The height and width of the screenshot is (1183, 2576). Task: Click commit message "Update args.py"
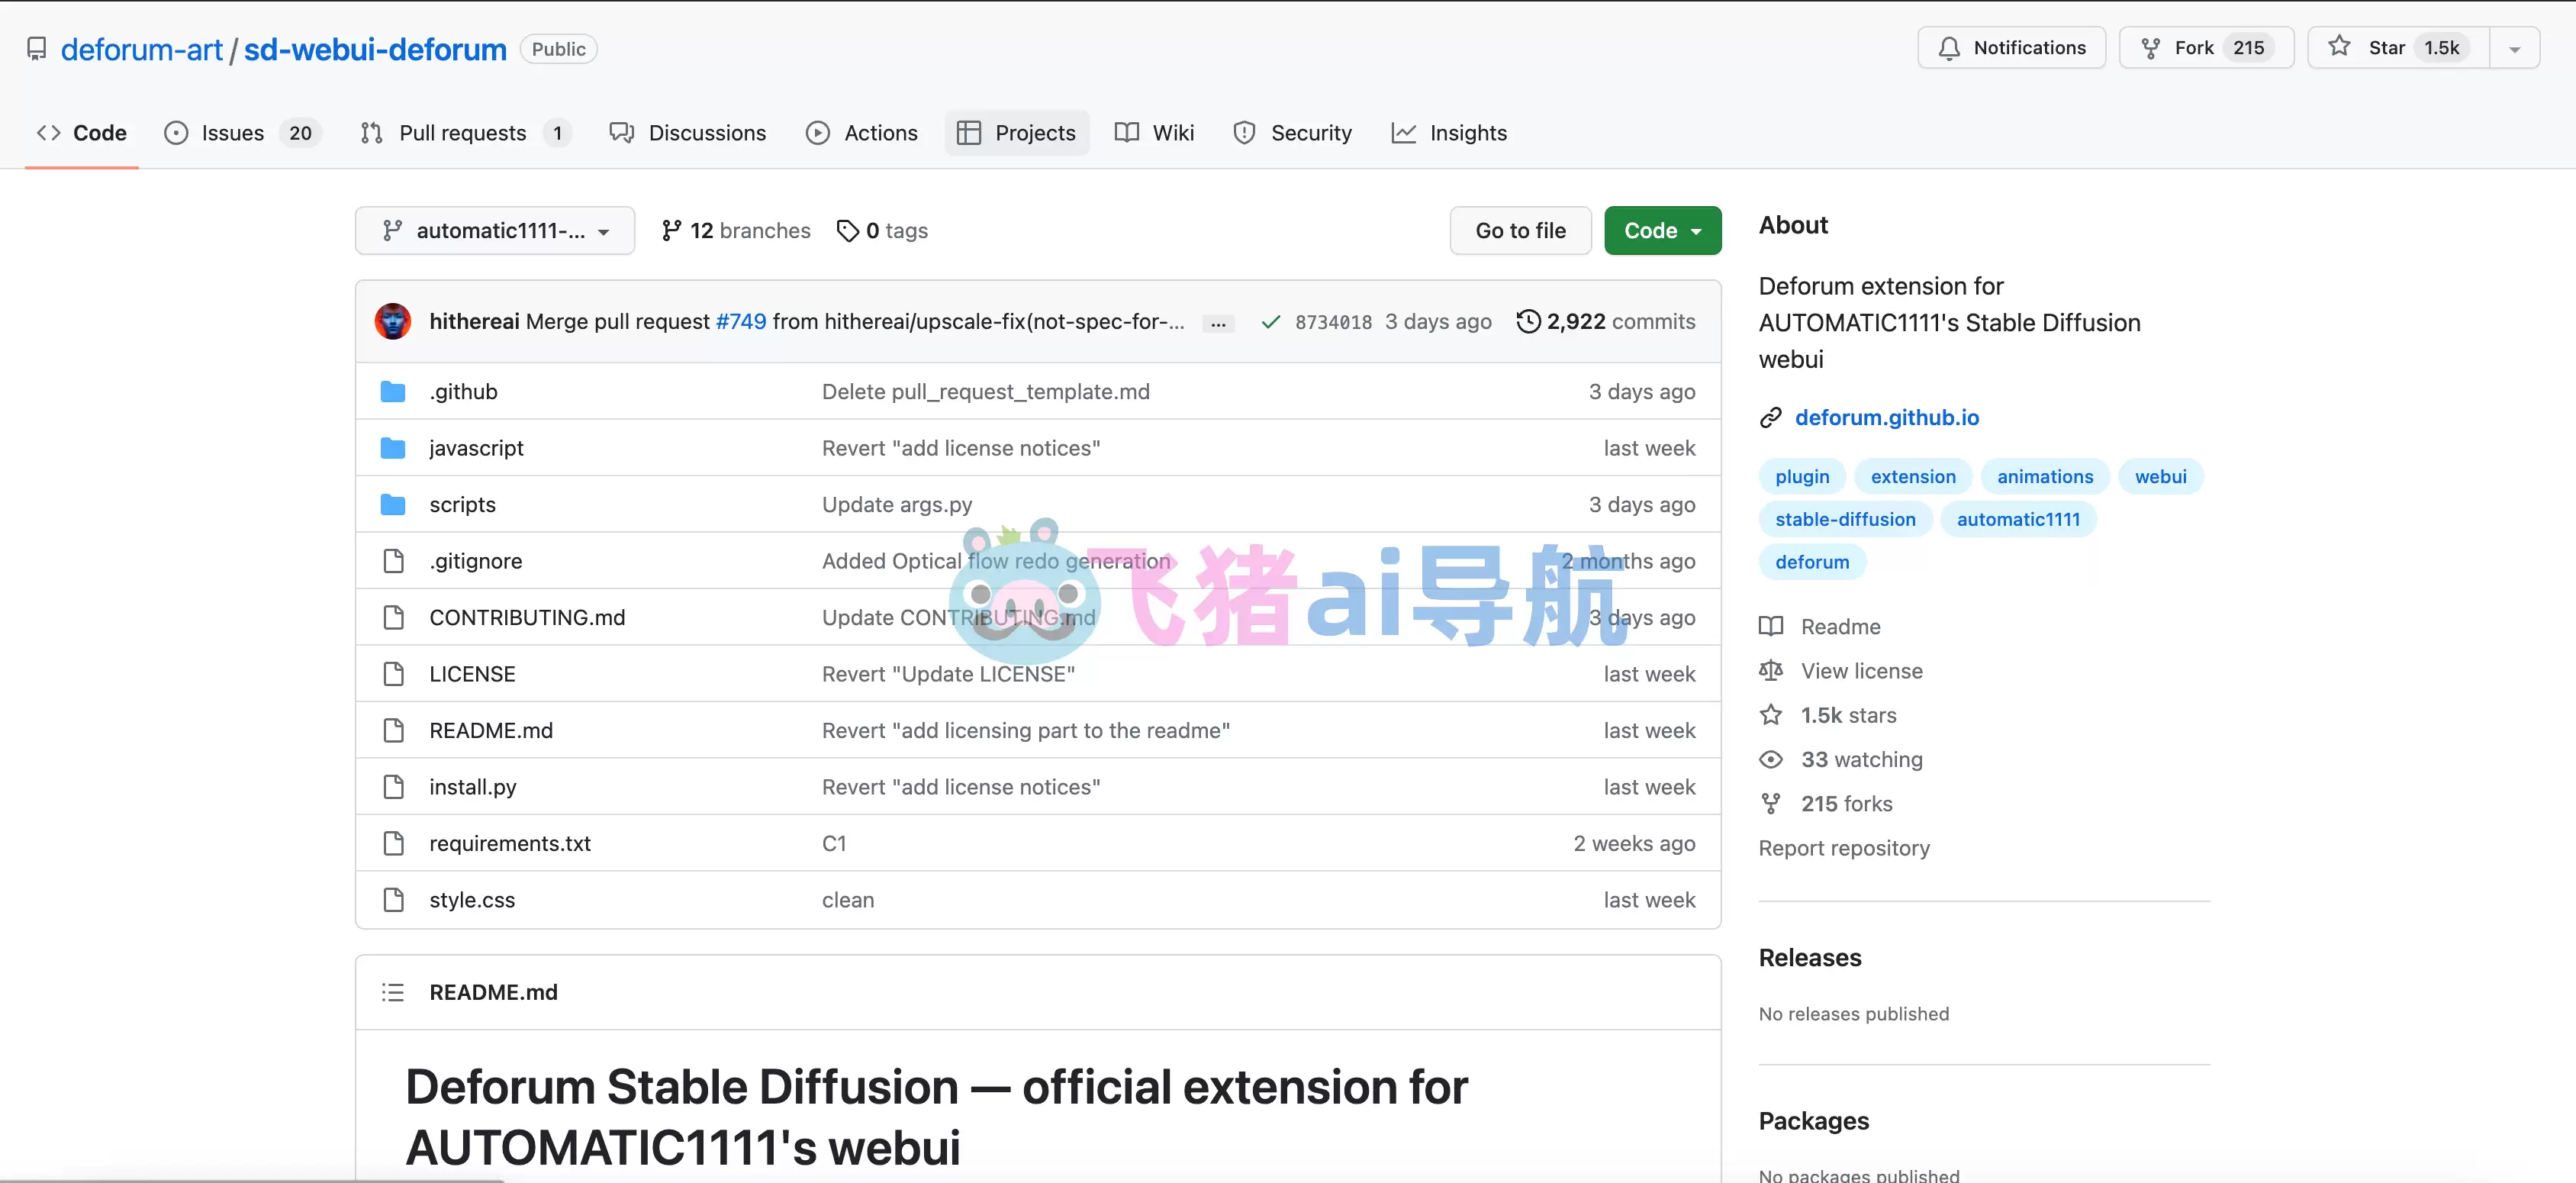click(897, 505)
